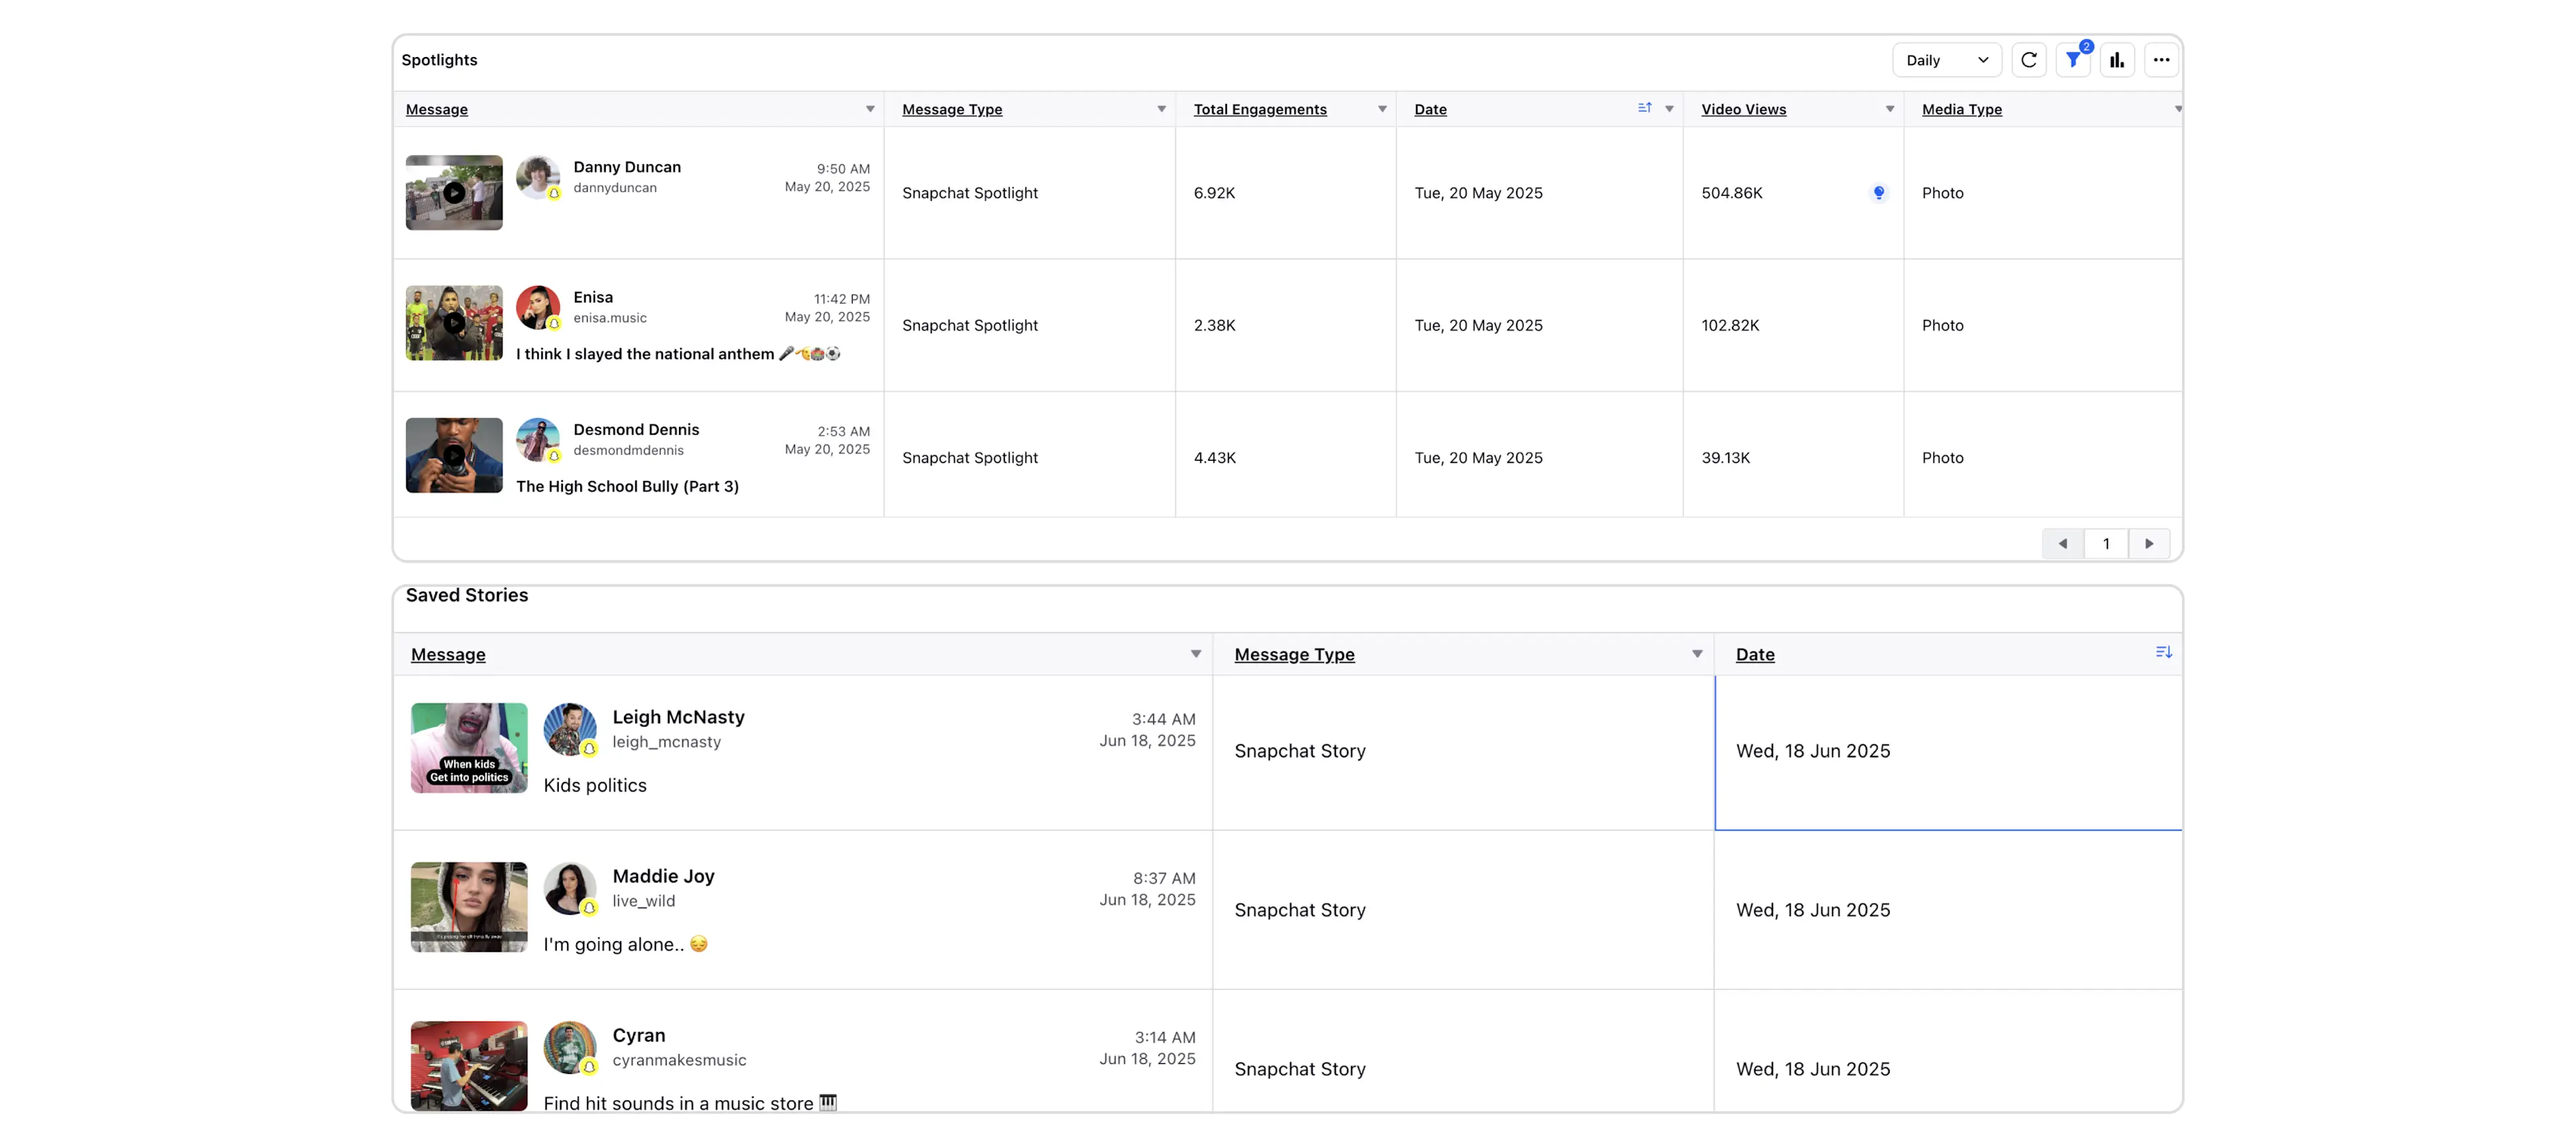The image size is (2576, 1147).
Task: Go to next Spotlights page arrow
Action: coord(2149,544)
